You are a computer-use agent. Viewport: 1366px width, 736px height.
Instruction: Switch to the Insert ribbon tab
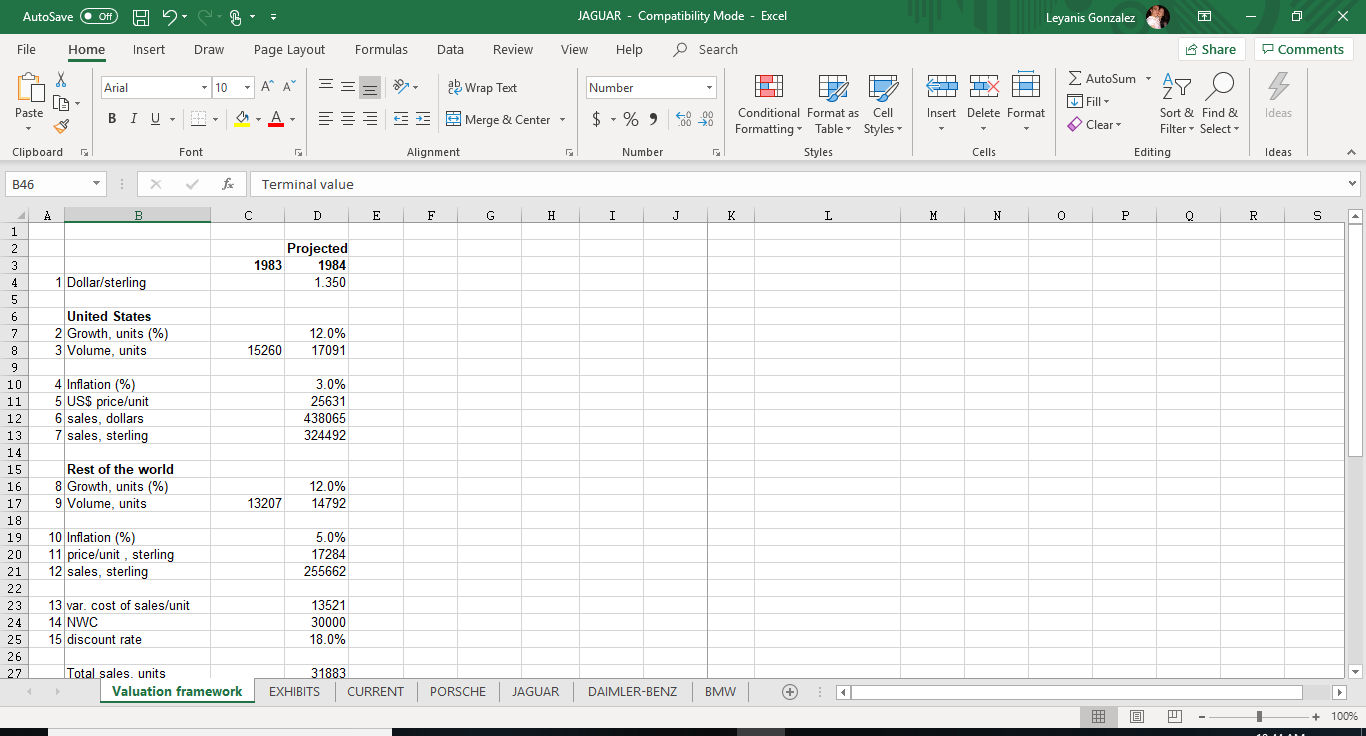(x=149, y=49)
